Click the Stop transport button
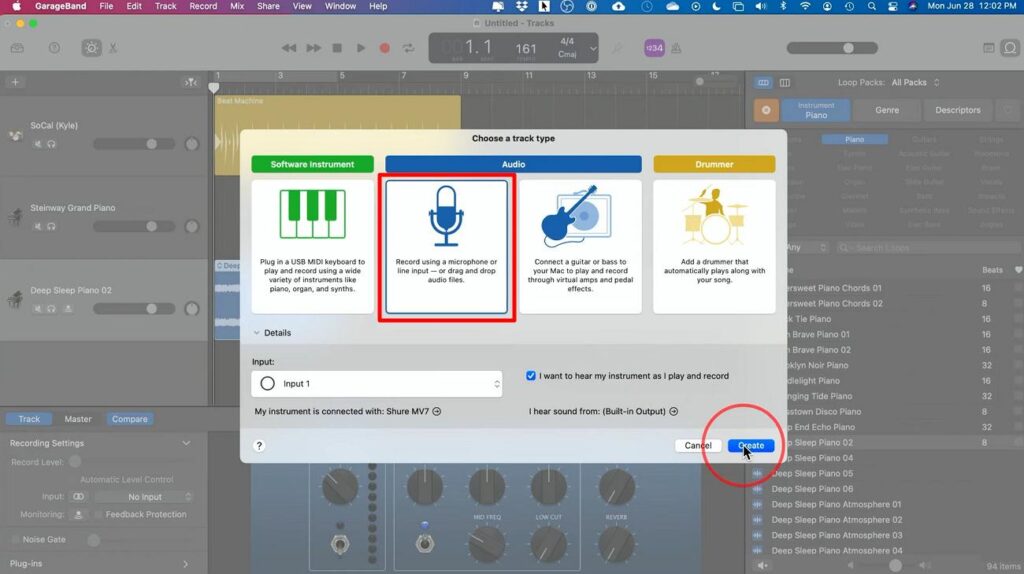This screenshot has width=1024, height=574. [x=337, y=48]
